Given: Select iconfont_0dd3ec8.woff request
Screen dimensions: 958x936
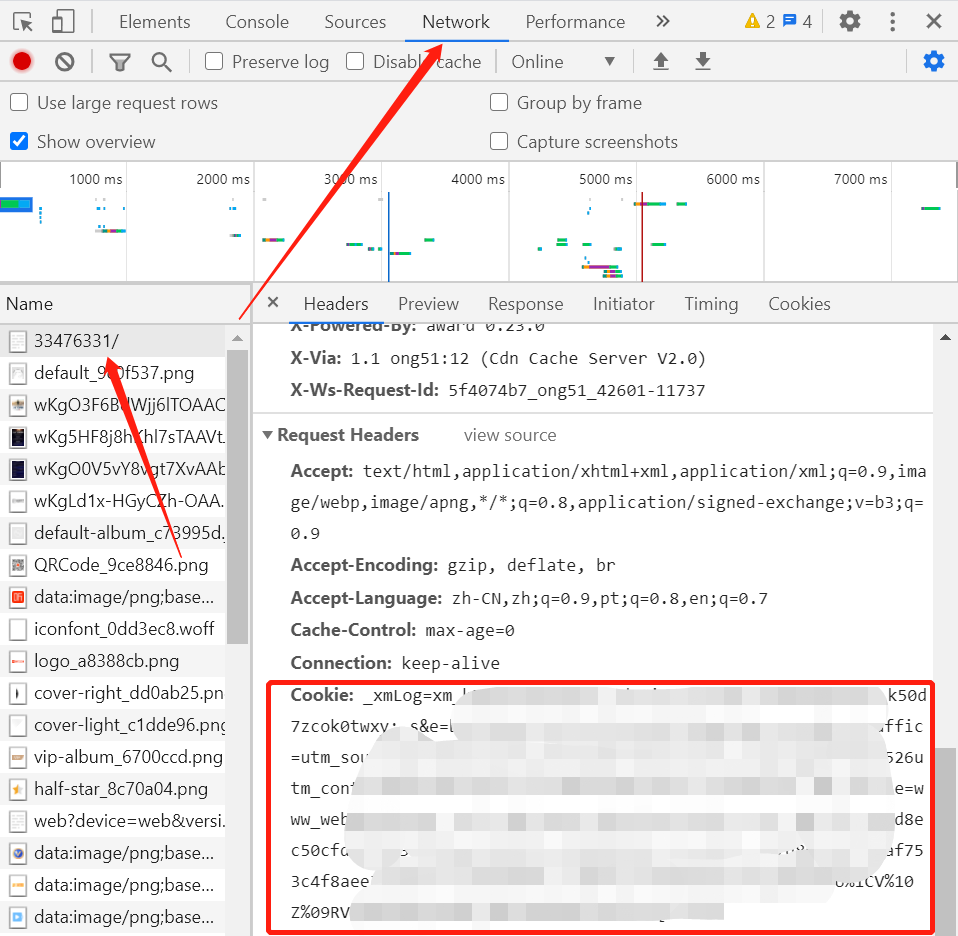Looking at the screenshot, I should 113,629.
